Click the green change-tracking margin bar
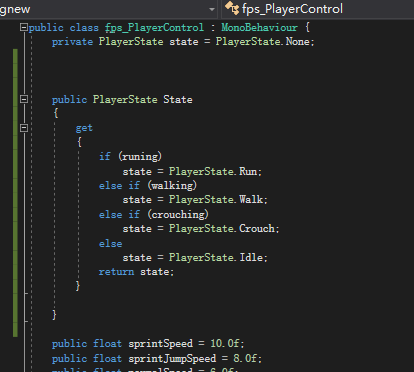The image size is (414, 372). (15, 193)
